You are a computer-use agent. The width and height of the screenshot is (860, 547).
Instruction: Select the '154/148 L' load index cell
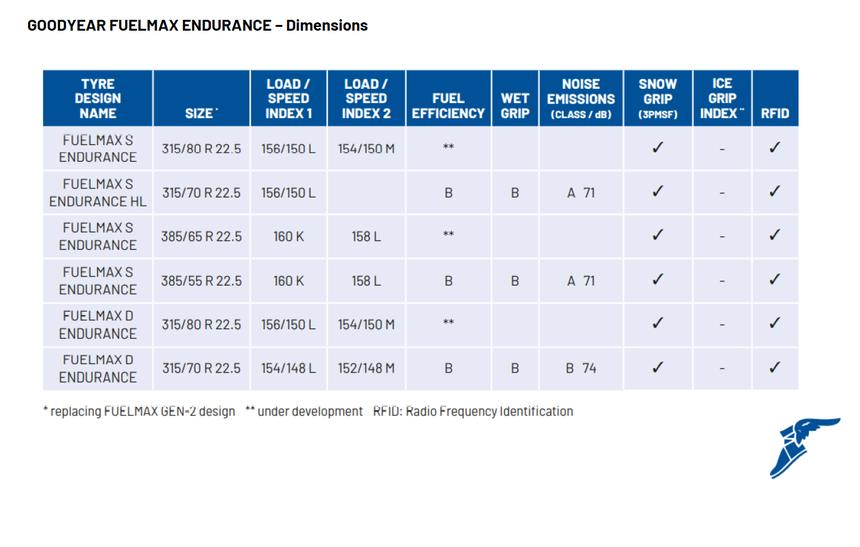click(288, 368)
